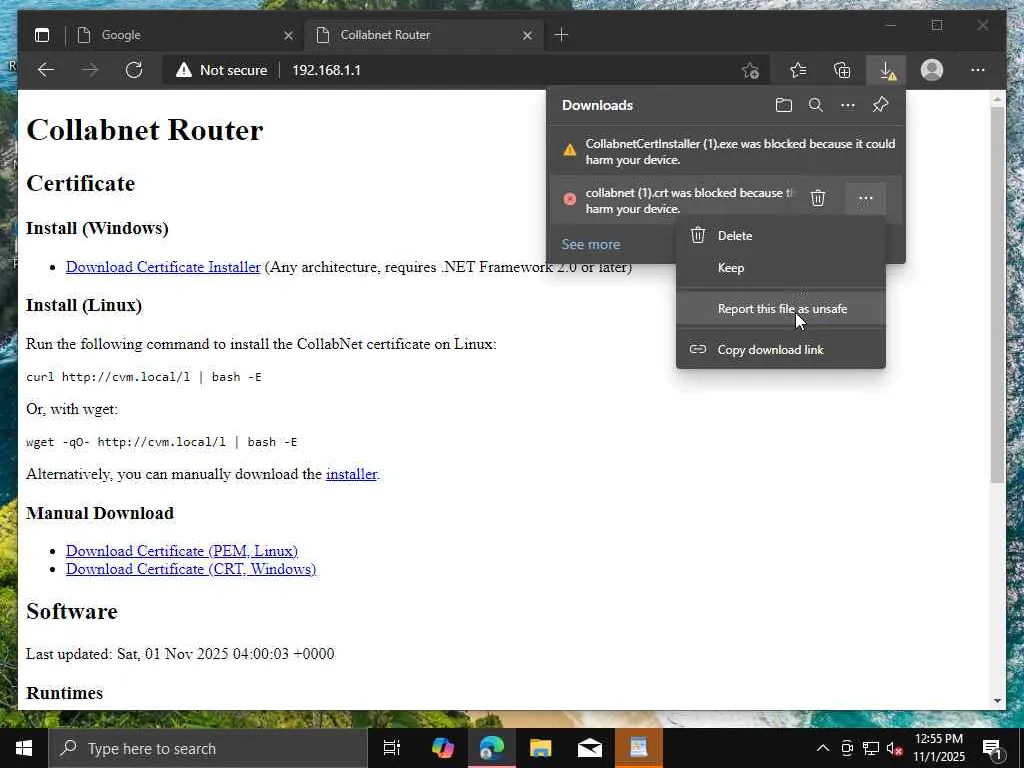This screenshot has width=1024, height=768.
Task: Click the Not secure warning indicator
Action: (x=221, y=70)
